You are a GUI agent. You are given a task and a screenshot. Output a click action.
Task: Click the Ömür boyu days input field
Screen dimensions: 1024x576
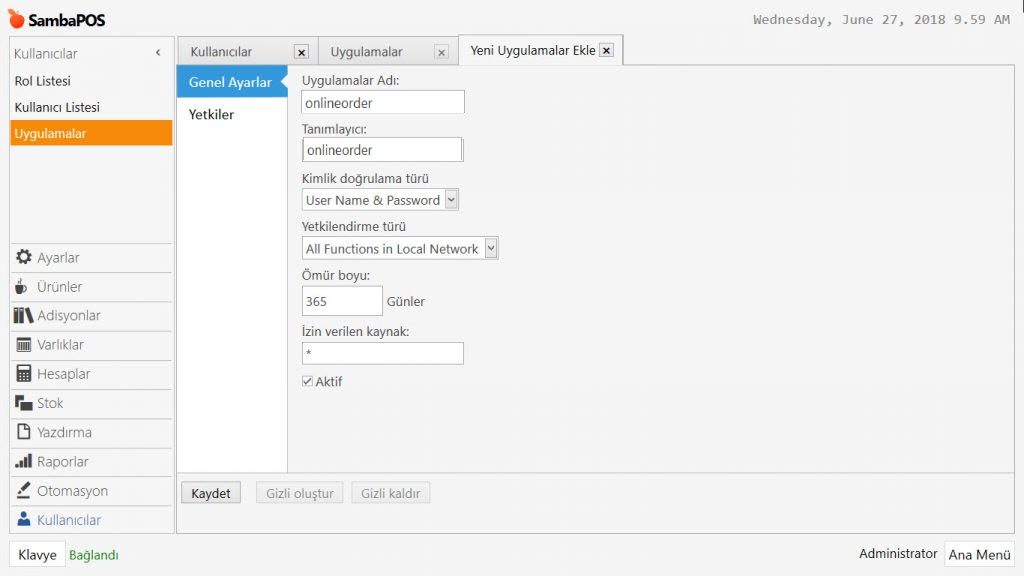(x=341, y=301)
